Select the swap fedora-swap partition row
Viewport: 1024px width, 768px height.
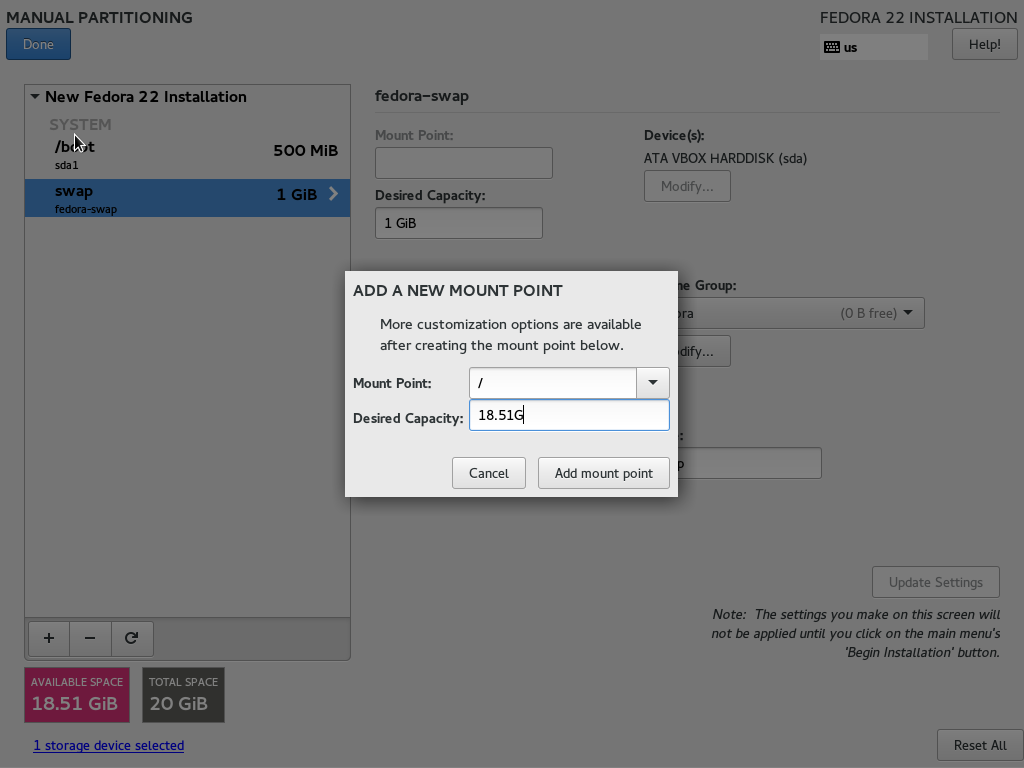[187, 198]
